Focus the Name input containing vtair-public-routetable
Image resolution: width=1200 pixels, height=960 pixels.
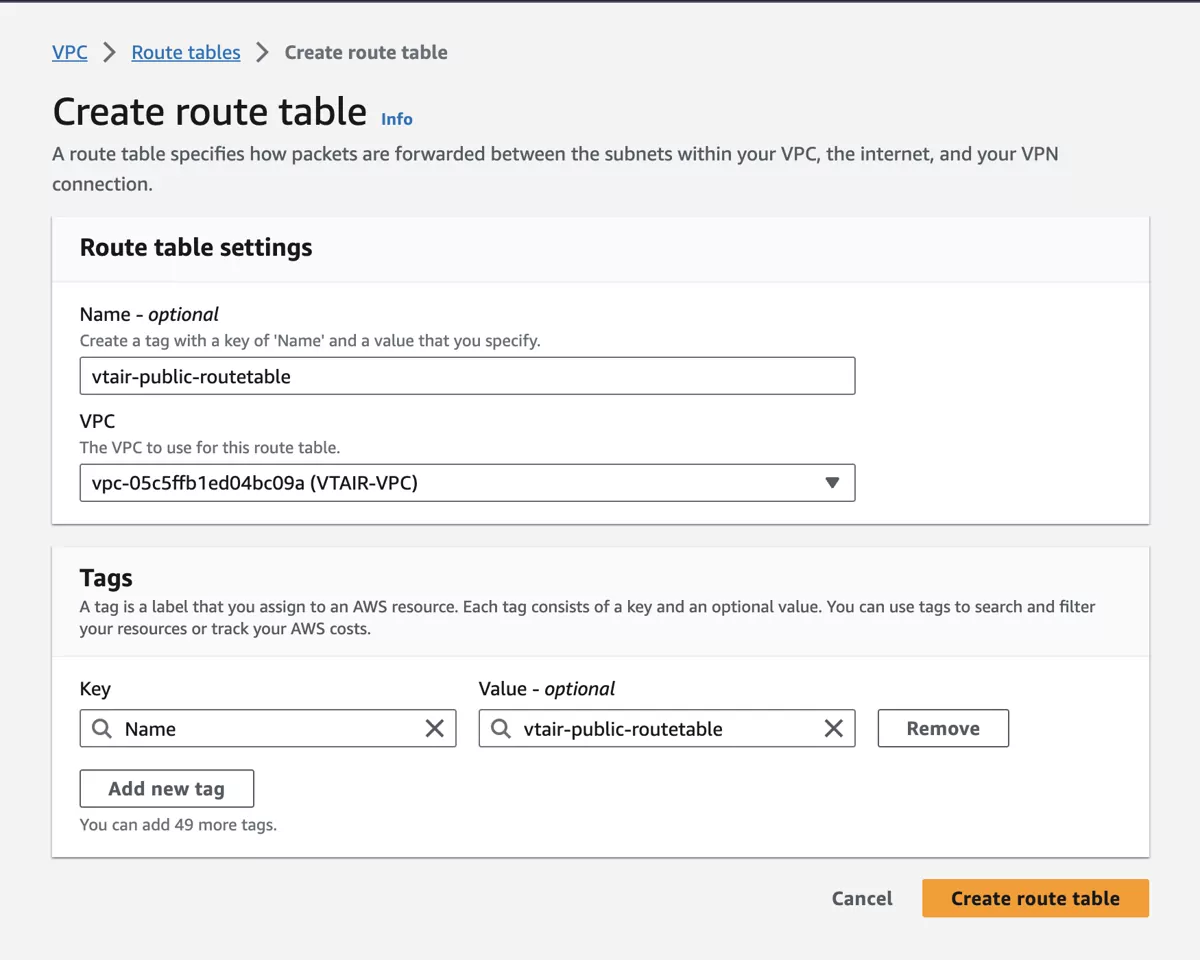[x=467, y=375]
